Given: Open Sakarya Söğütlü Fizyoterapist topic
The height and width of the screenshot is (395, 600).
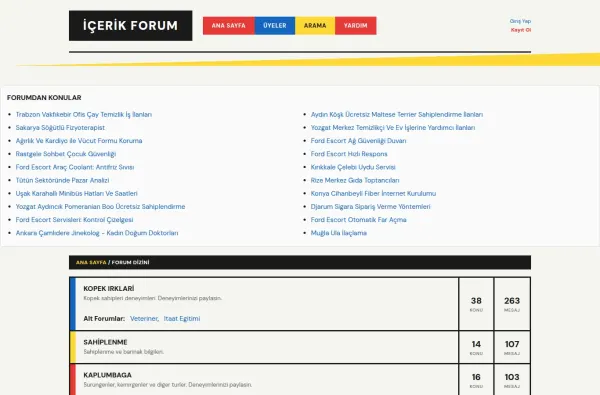Looking at the screenshot, I should point(60,127).
